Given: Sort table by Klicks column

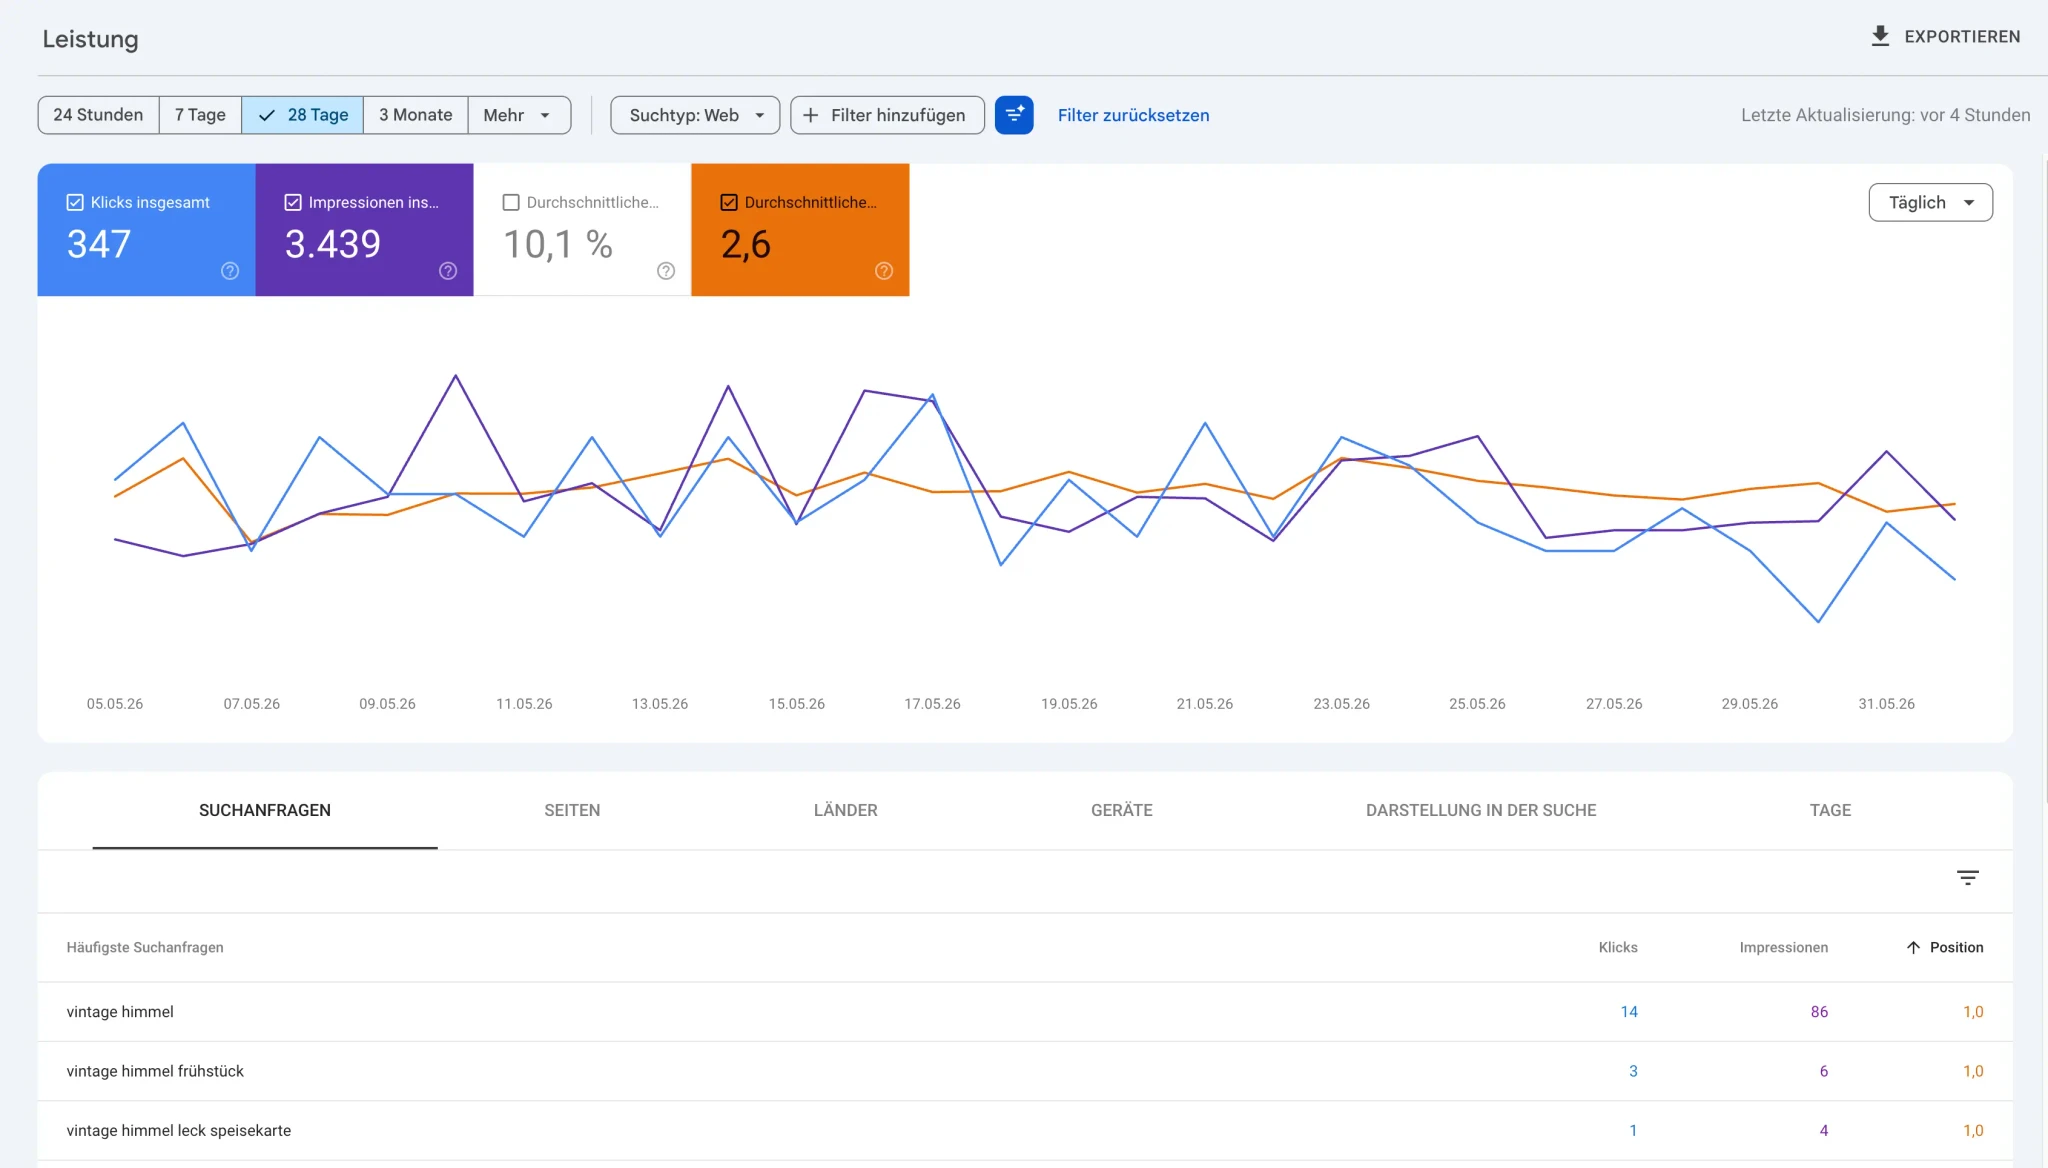Looking at the screenshot, I should (x=1618, y=947).
